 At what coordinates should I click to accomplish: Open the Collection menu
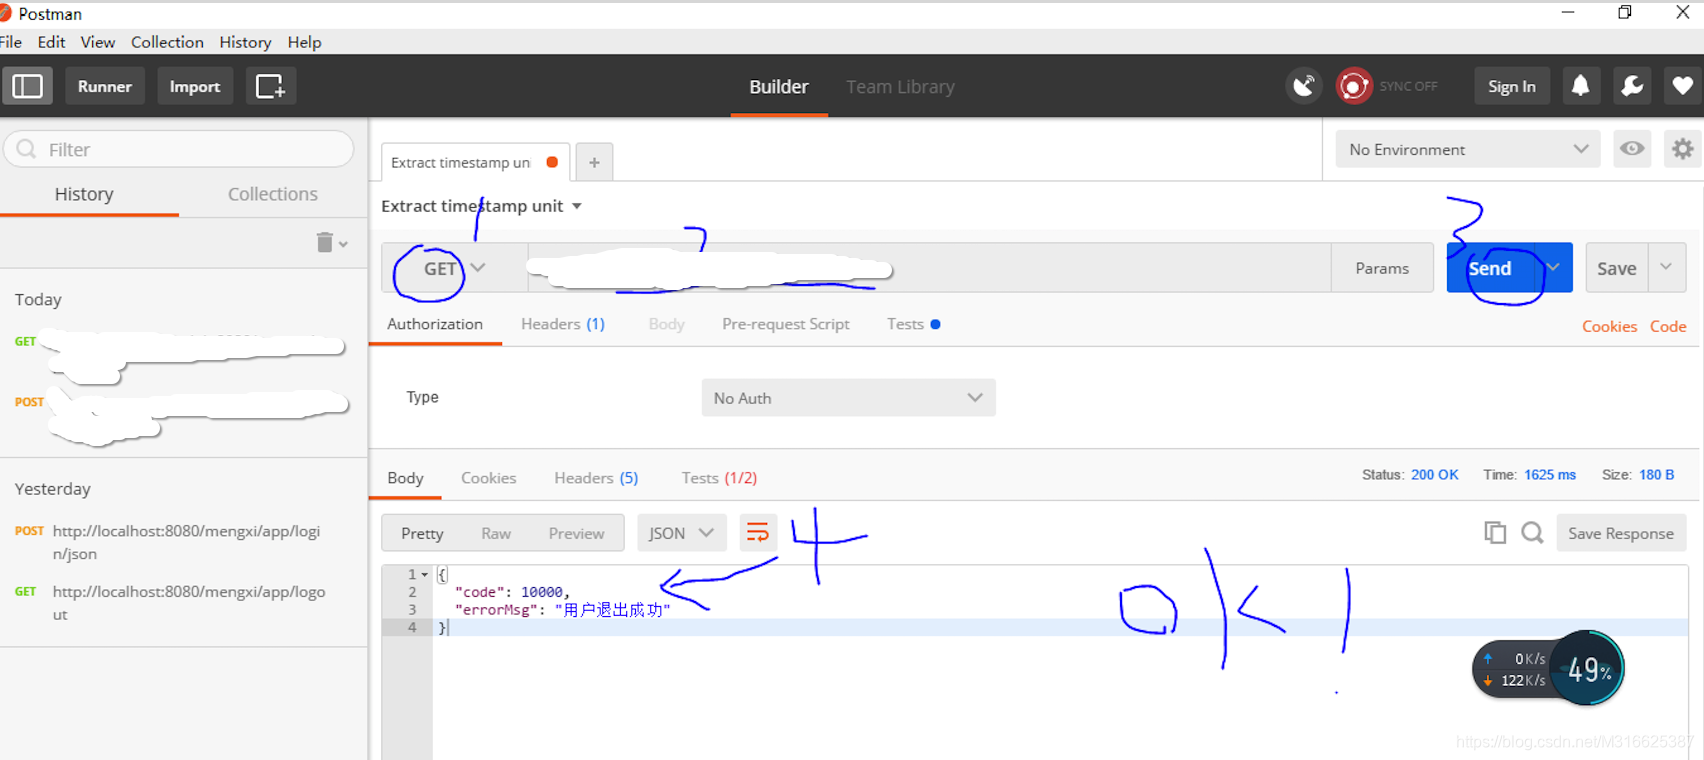click(167, 42)
